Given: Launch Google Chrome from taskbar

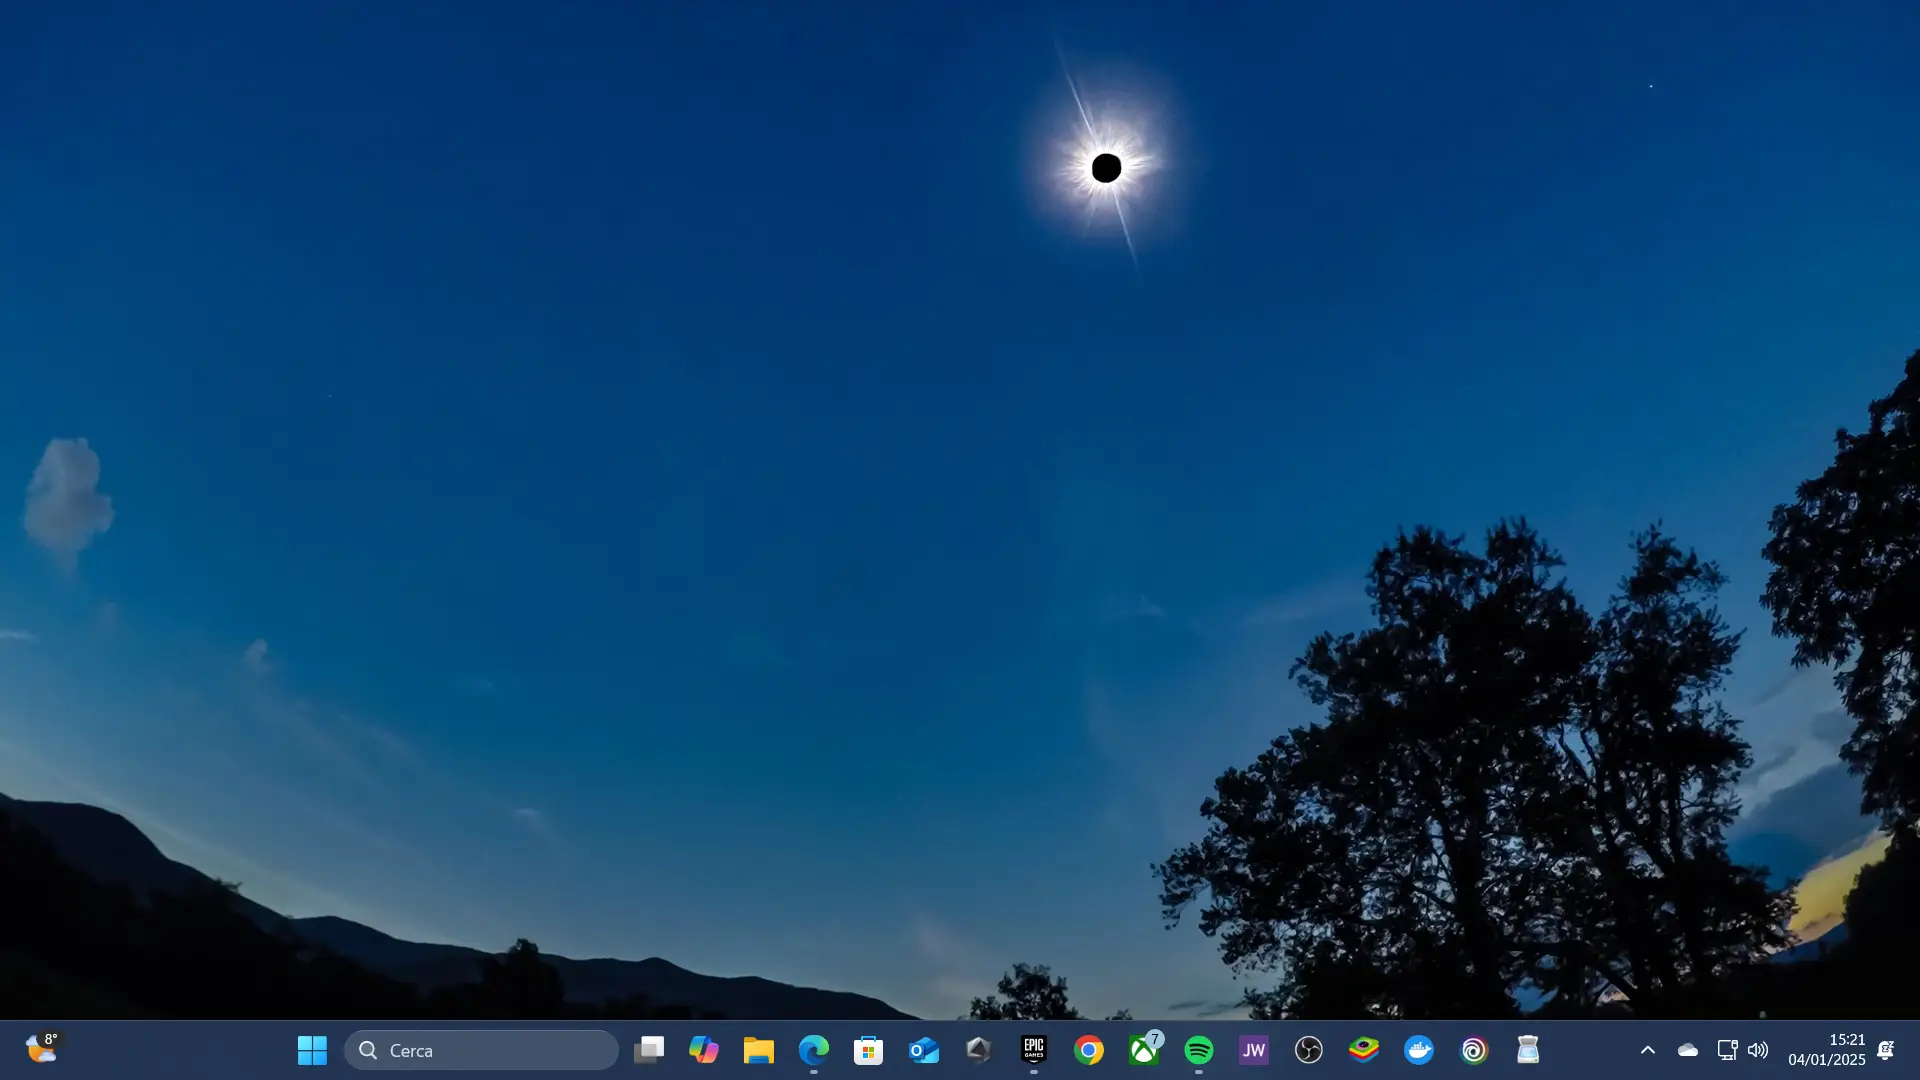Looking at the screenshot, I should coord(1089,1050).
